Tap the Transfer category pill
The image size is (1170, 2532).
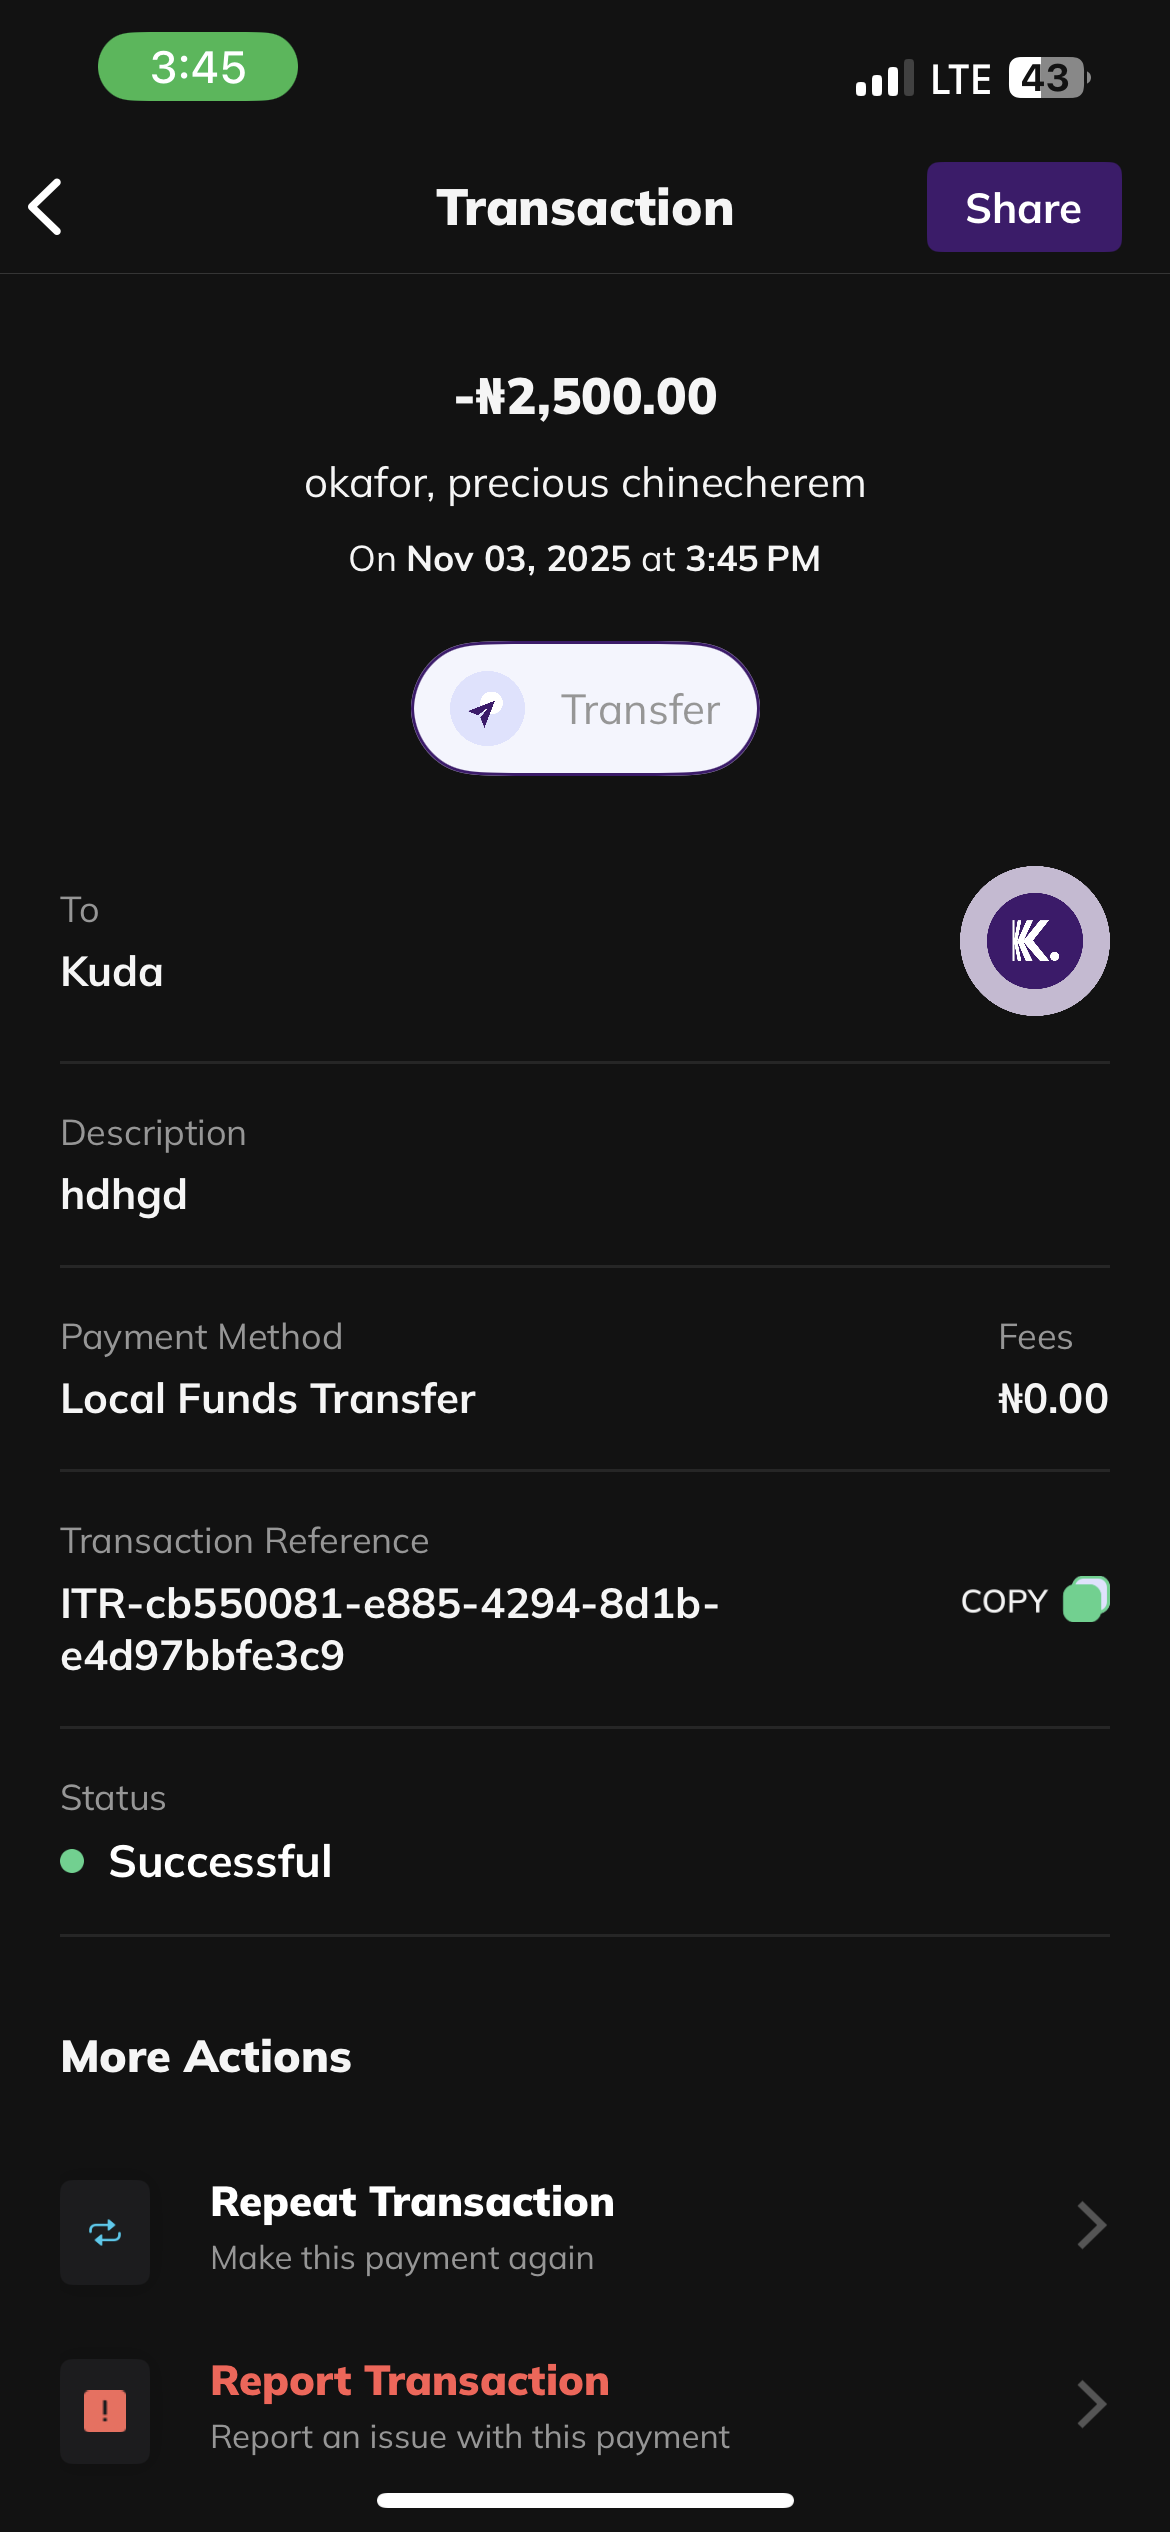pyautogui.click(x=585, y=709)
